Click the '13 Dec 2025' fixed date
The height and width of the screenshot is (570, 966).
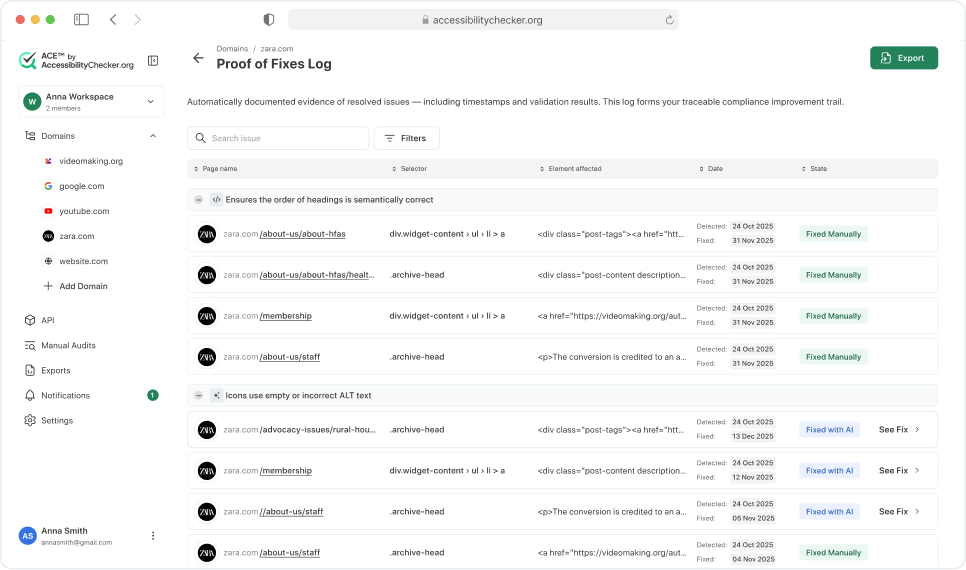[x=752, y=437]
